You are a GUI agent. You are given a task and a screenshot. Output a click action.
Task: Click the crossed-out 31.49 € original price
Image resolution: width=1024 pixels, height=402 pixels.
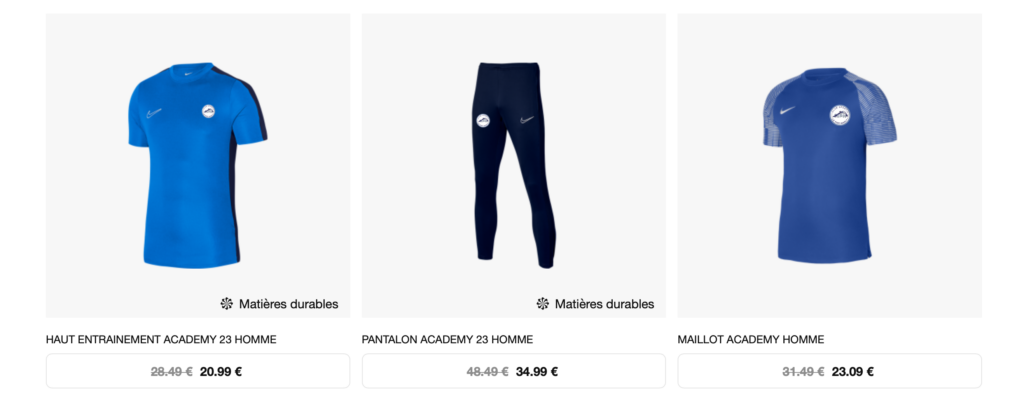click(803, 372)
